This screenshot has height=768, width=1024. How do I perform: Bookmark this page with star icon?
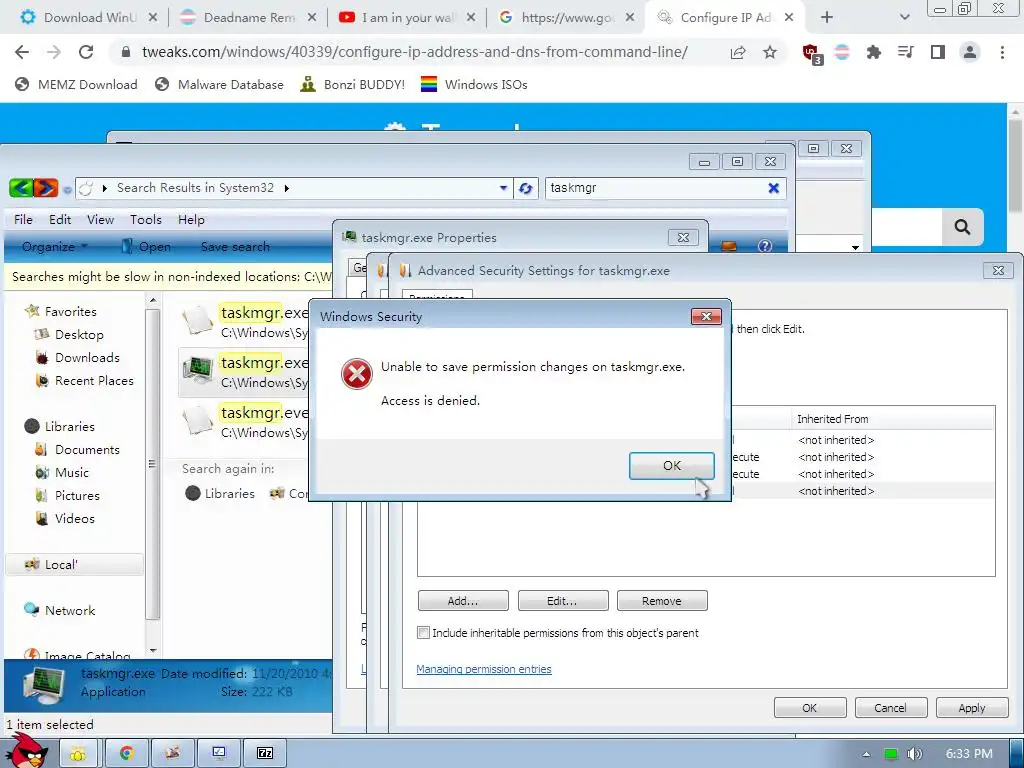(770, 52)
